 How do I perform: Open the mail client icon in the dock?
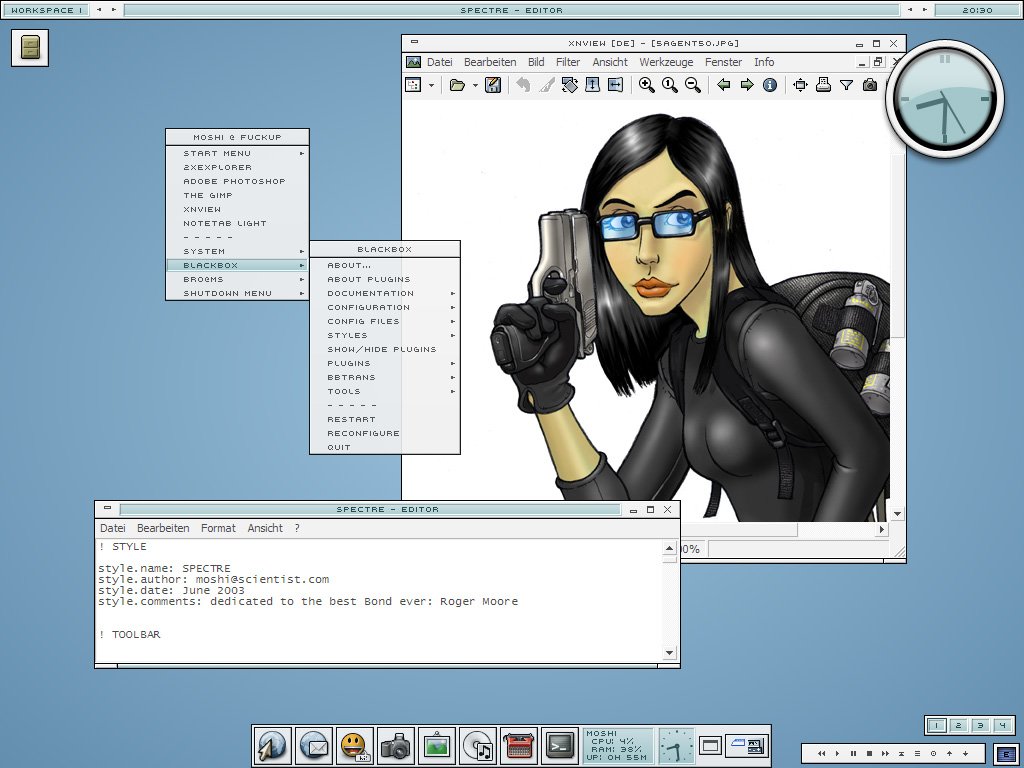point(314,745)
